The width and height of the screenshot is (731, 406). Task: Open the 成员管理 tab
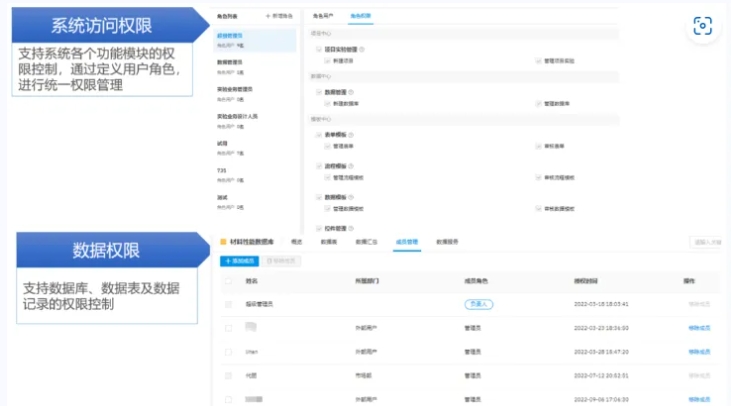click(406, 242)
